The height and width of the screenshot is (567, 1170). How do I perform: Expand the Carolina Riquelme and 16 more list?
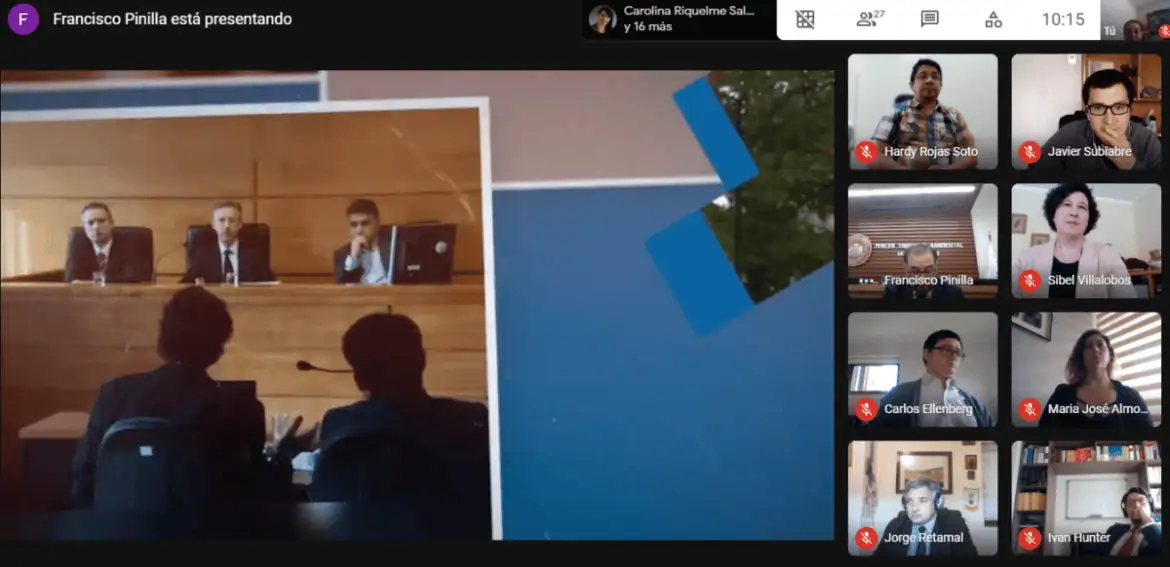coord(679,19)
